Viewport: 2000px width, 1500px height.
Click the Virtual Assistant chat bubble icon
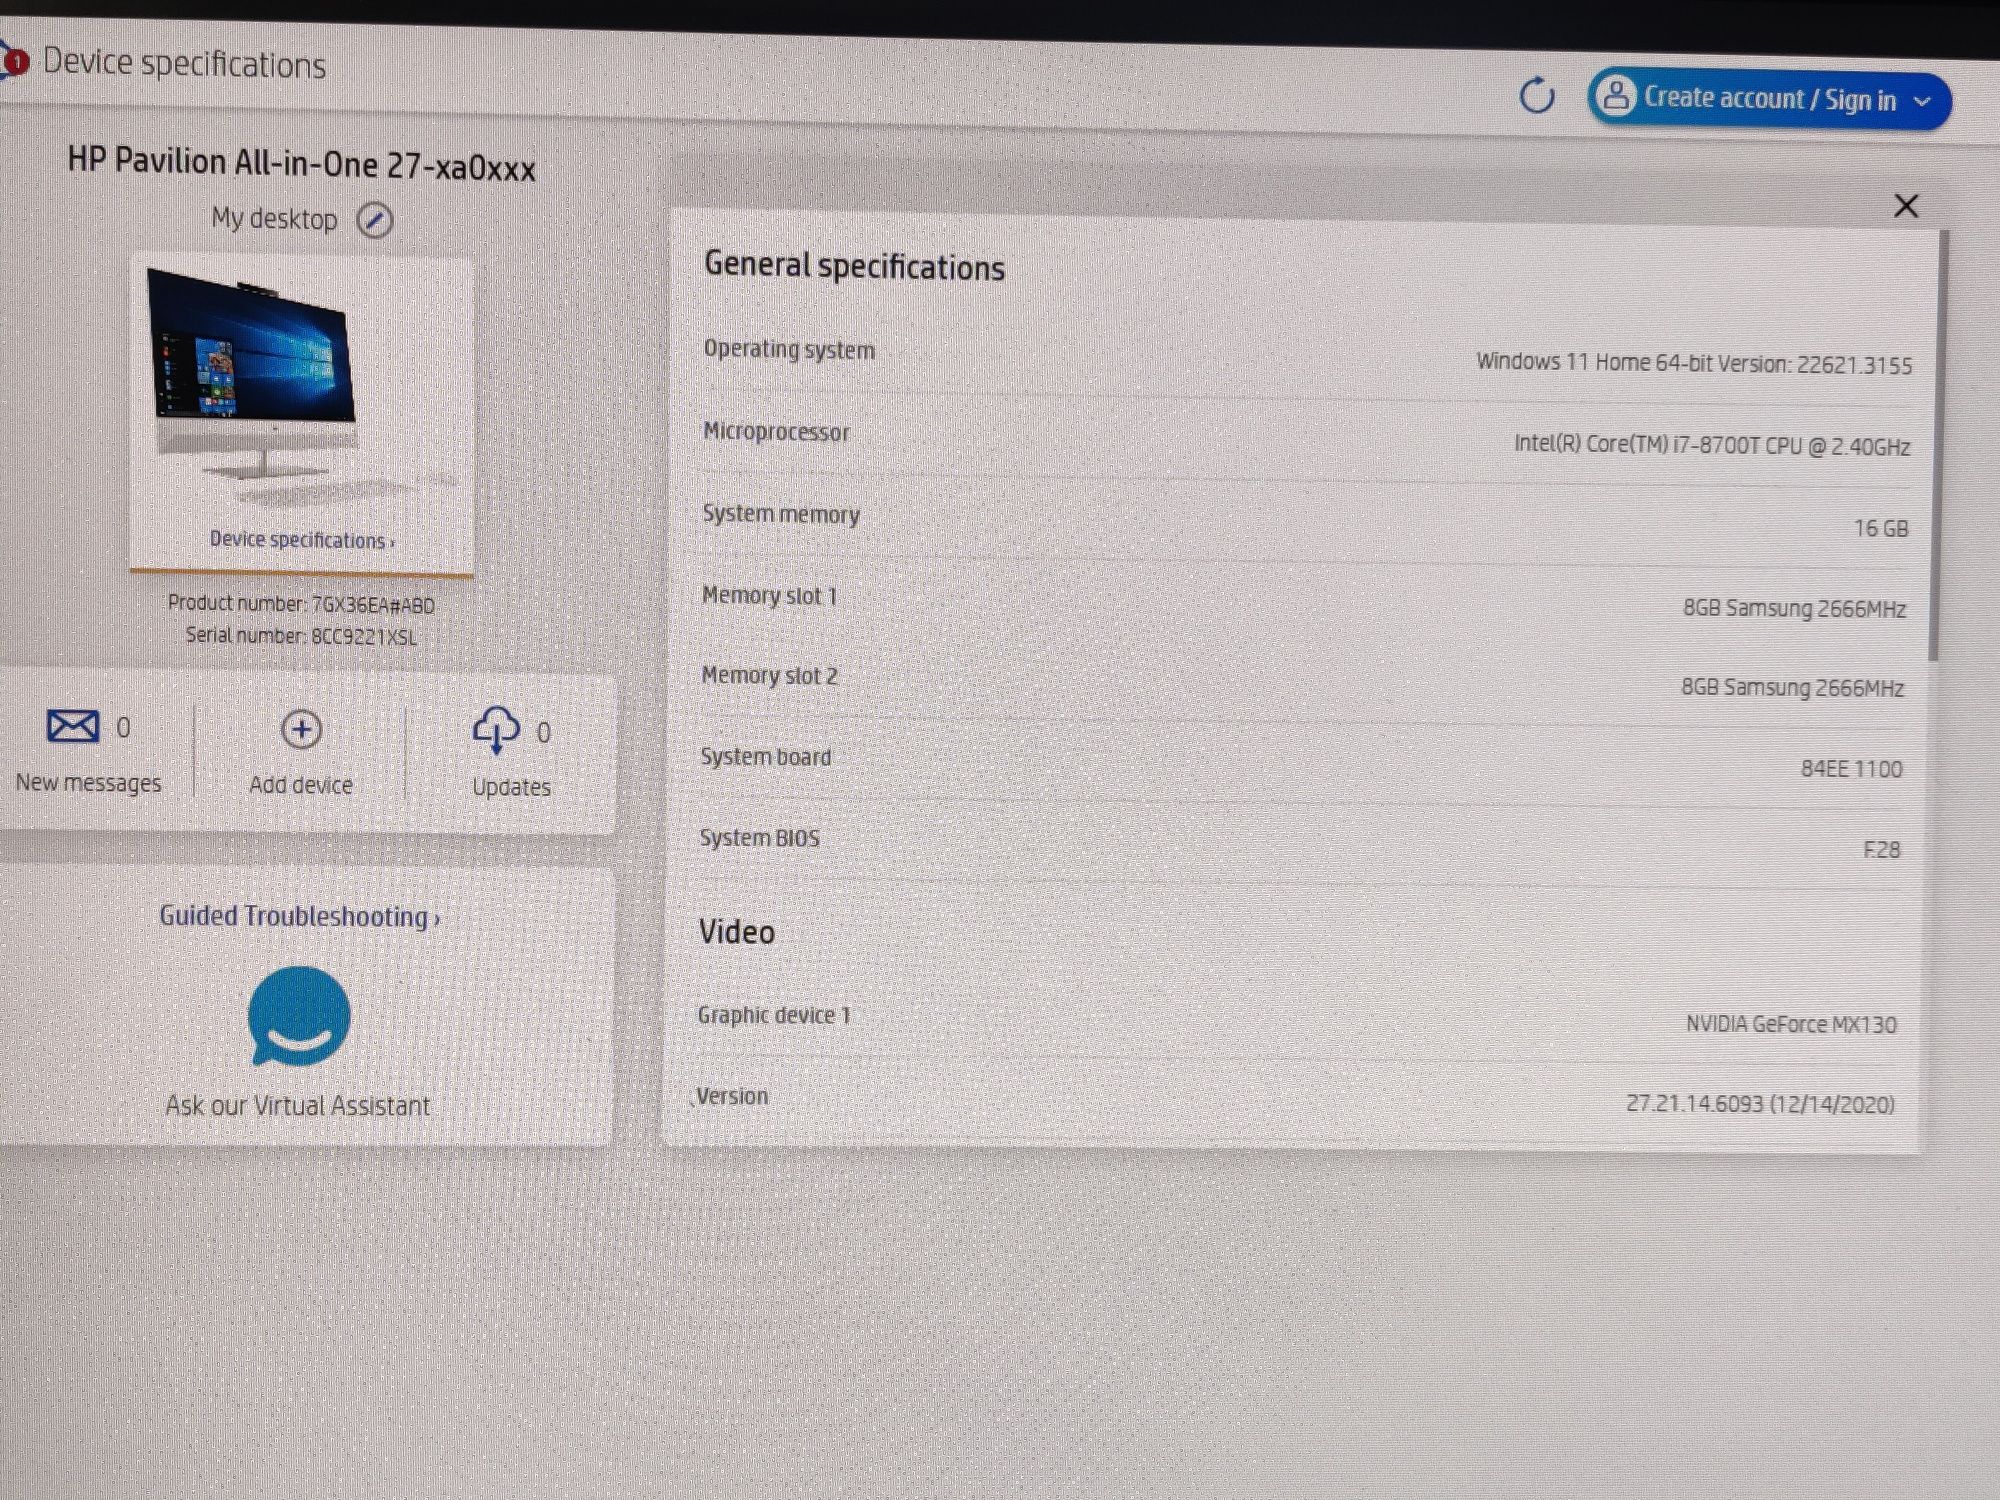(298, 1017)
